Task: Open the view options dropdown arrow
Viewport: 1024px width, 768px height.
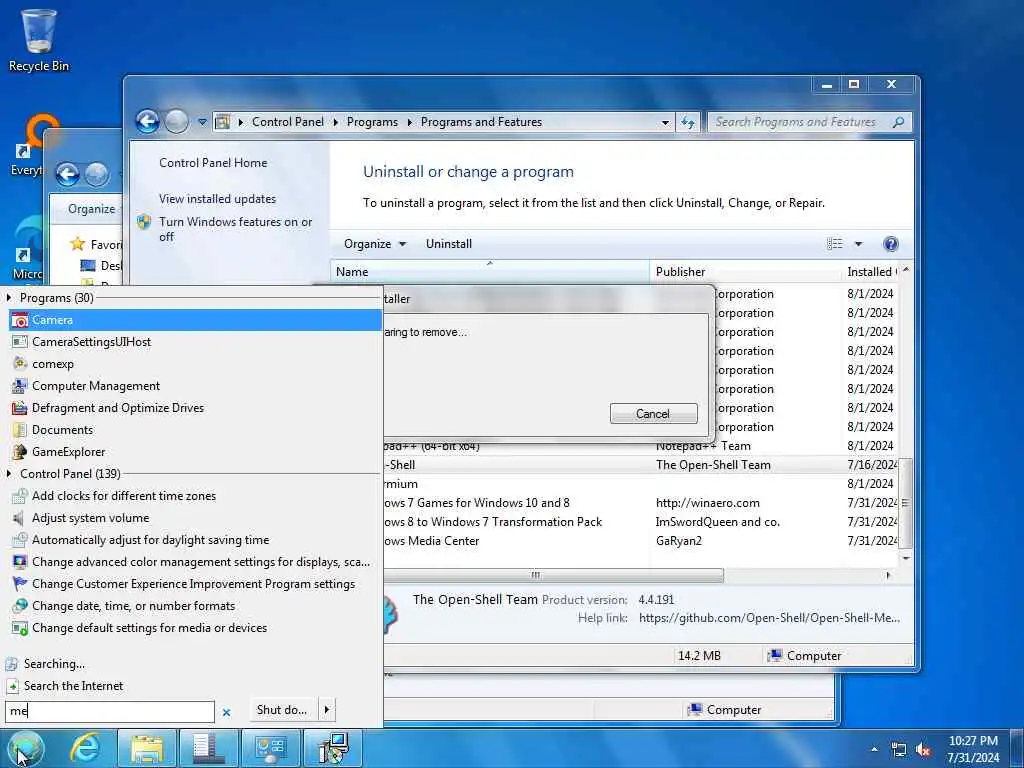Action: [858, 244]
